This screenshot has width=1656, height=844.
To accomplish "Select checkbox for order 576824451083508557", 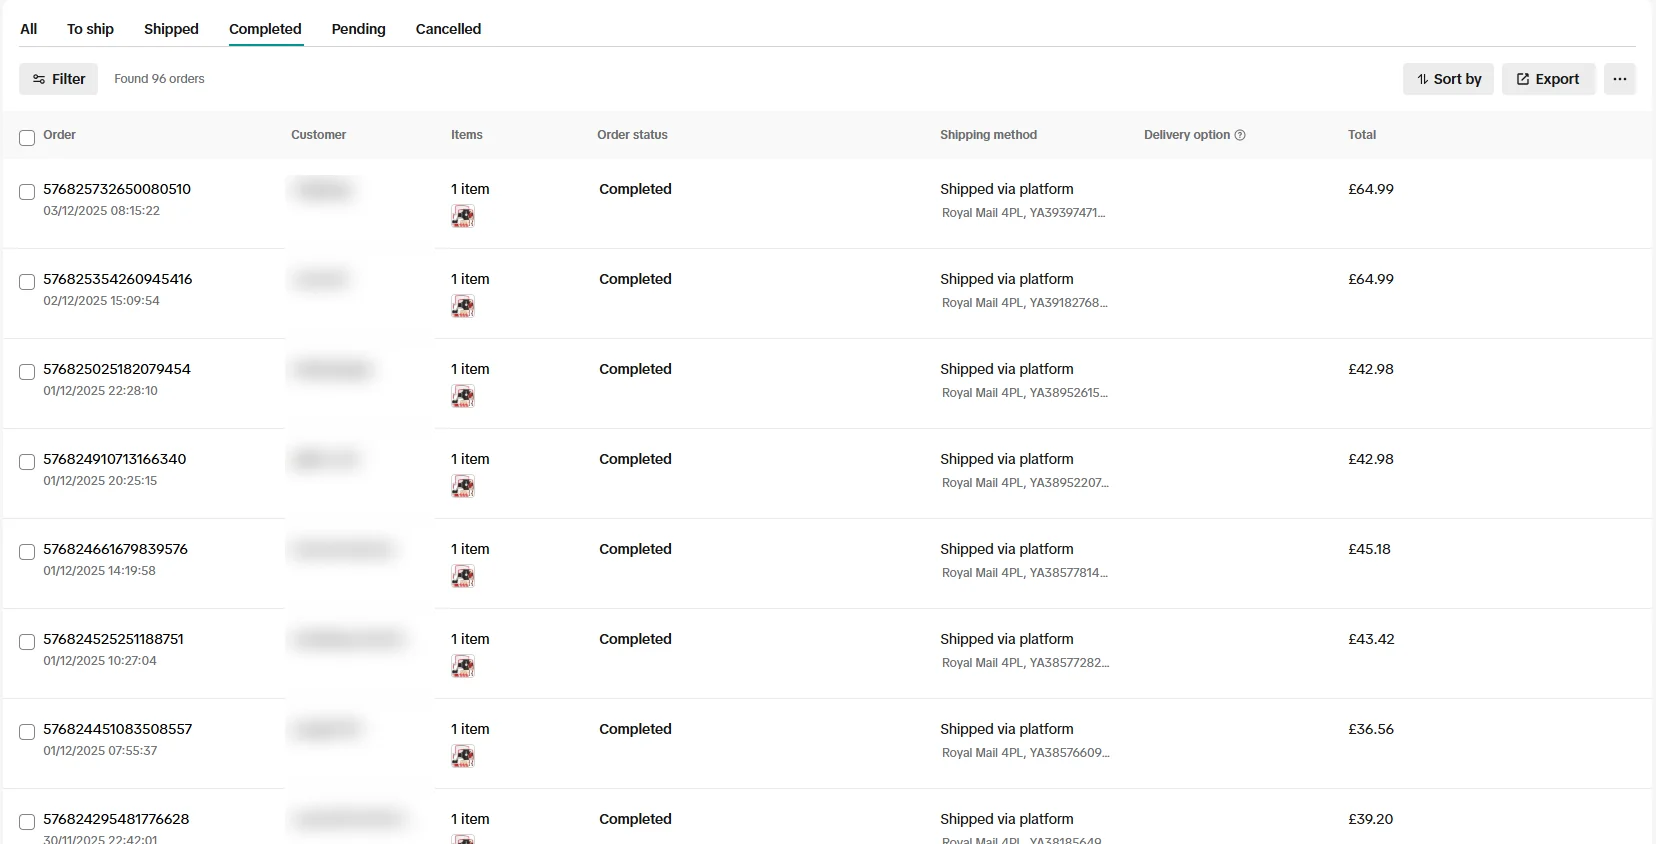I will click(27, 732).
